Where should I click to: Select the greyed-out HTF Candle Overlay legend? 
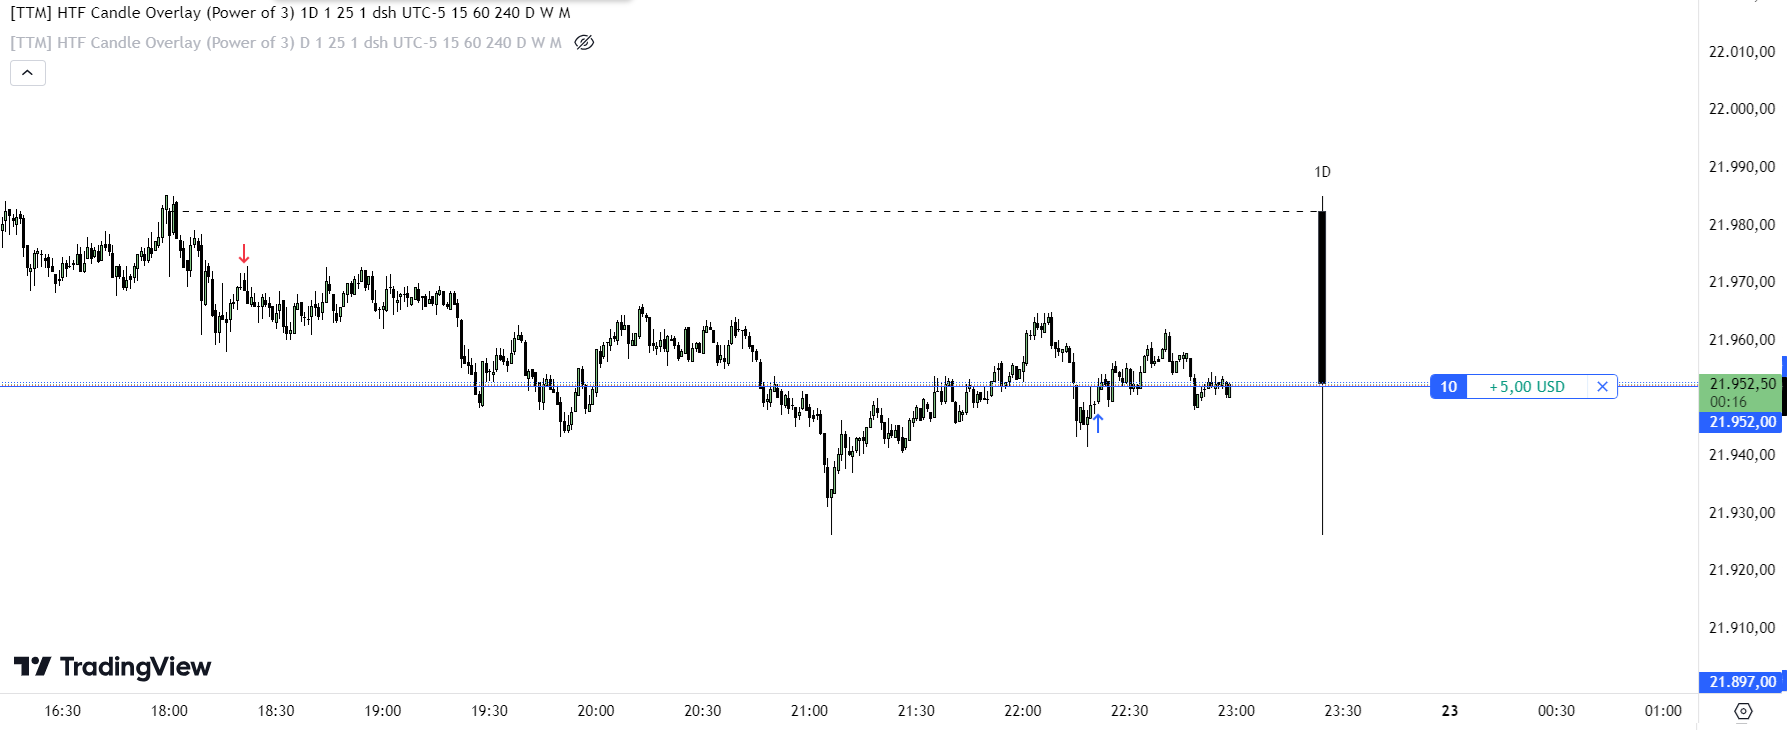tap(285, 43)
